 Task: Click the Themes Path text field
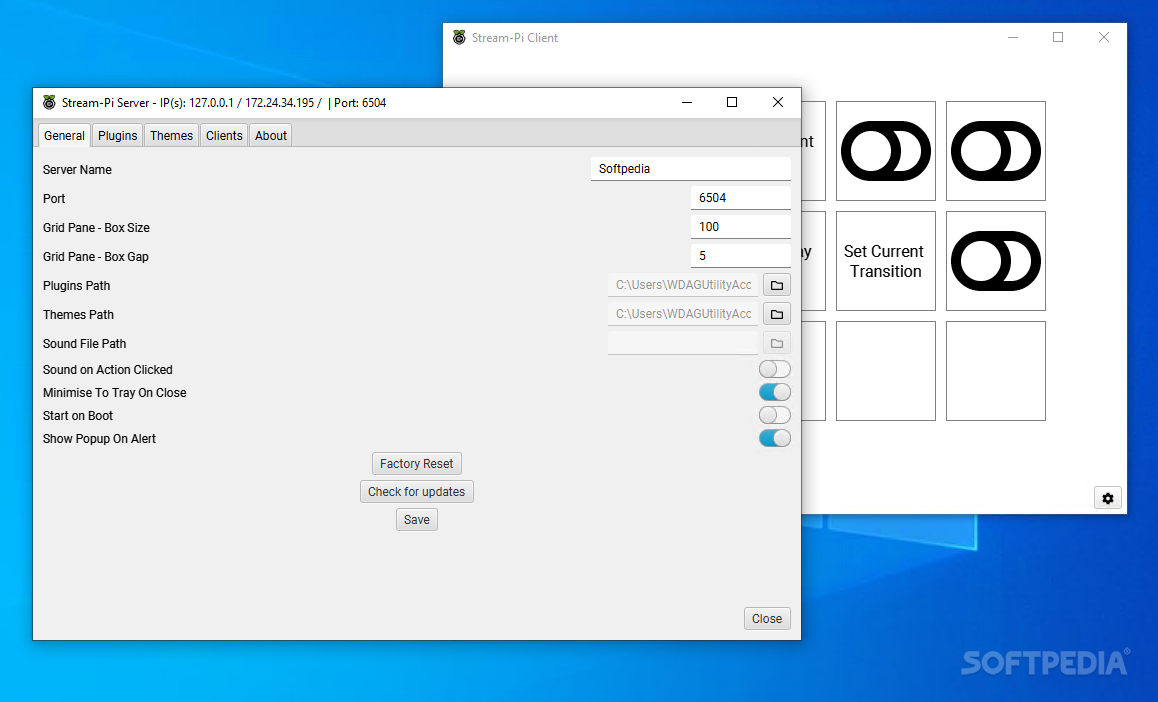tap(683, 314)
